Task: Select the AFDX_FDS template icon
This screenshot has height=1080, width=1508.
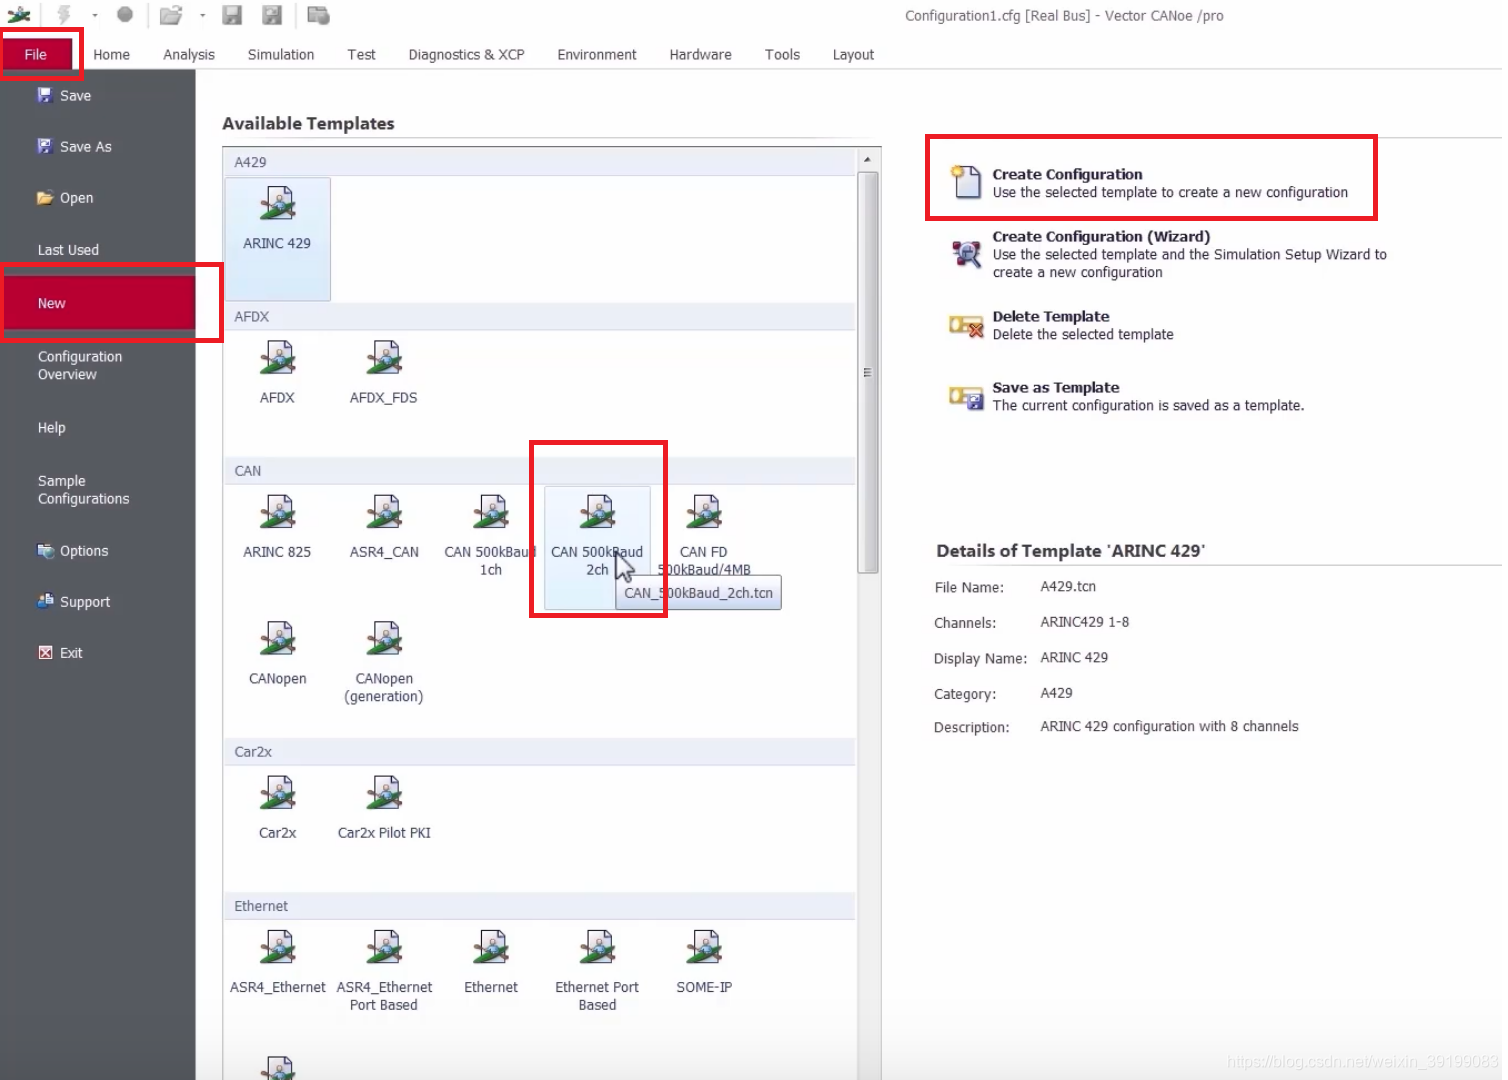Action: click(384, 358)
